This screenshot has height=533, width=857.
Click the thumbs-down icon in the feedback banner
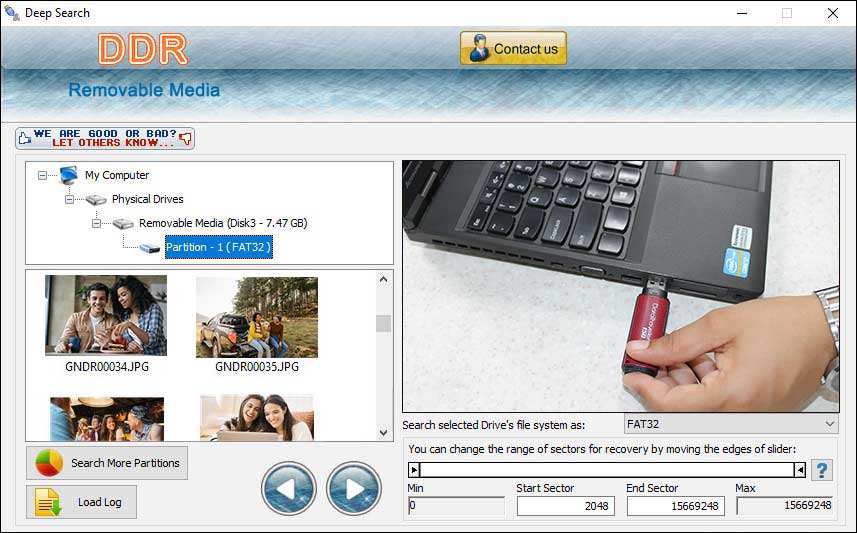[x=186, y=138]
